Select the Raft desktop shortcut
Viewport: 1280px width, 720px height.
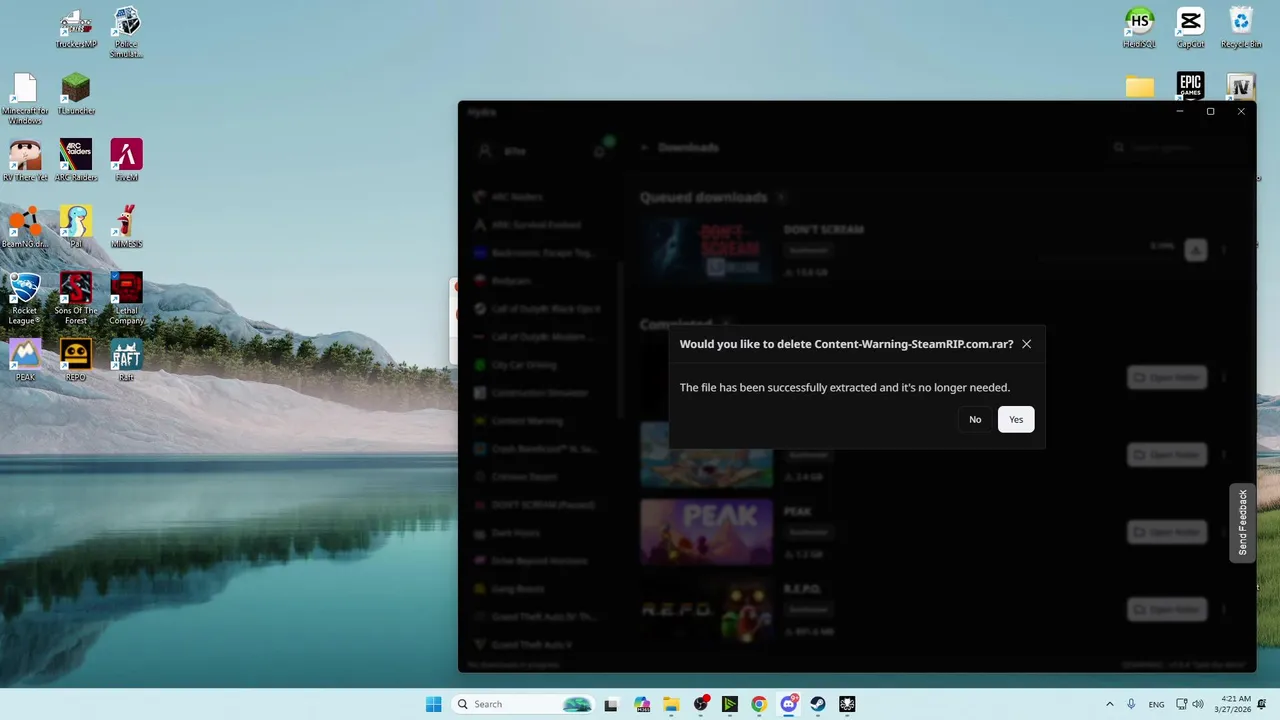click(127, 361)
